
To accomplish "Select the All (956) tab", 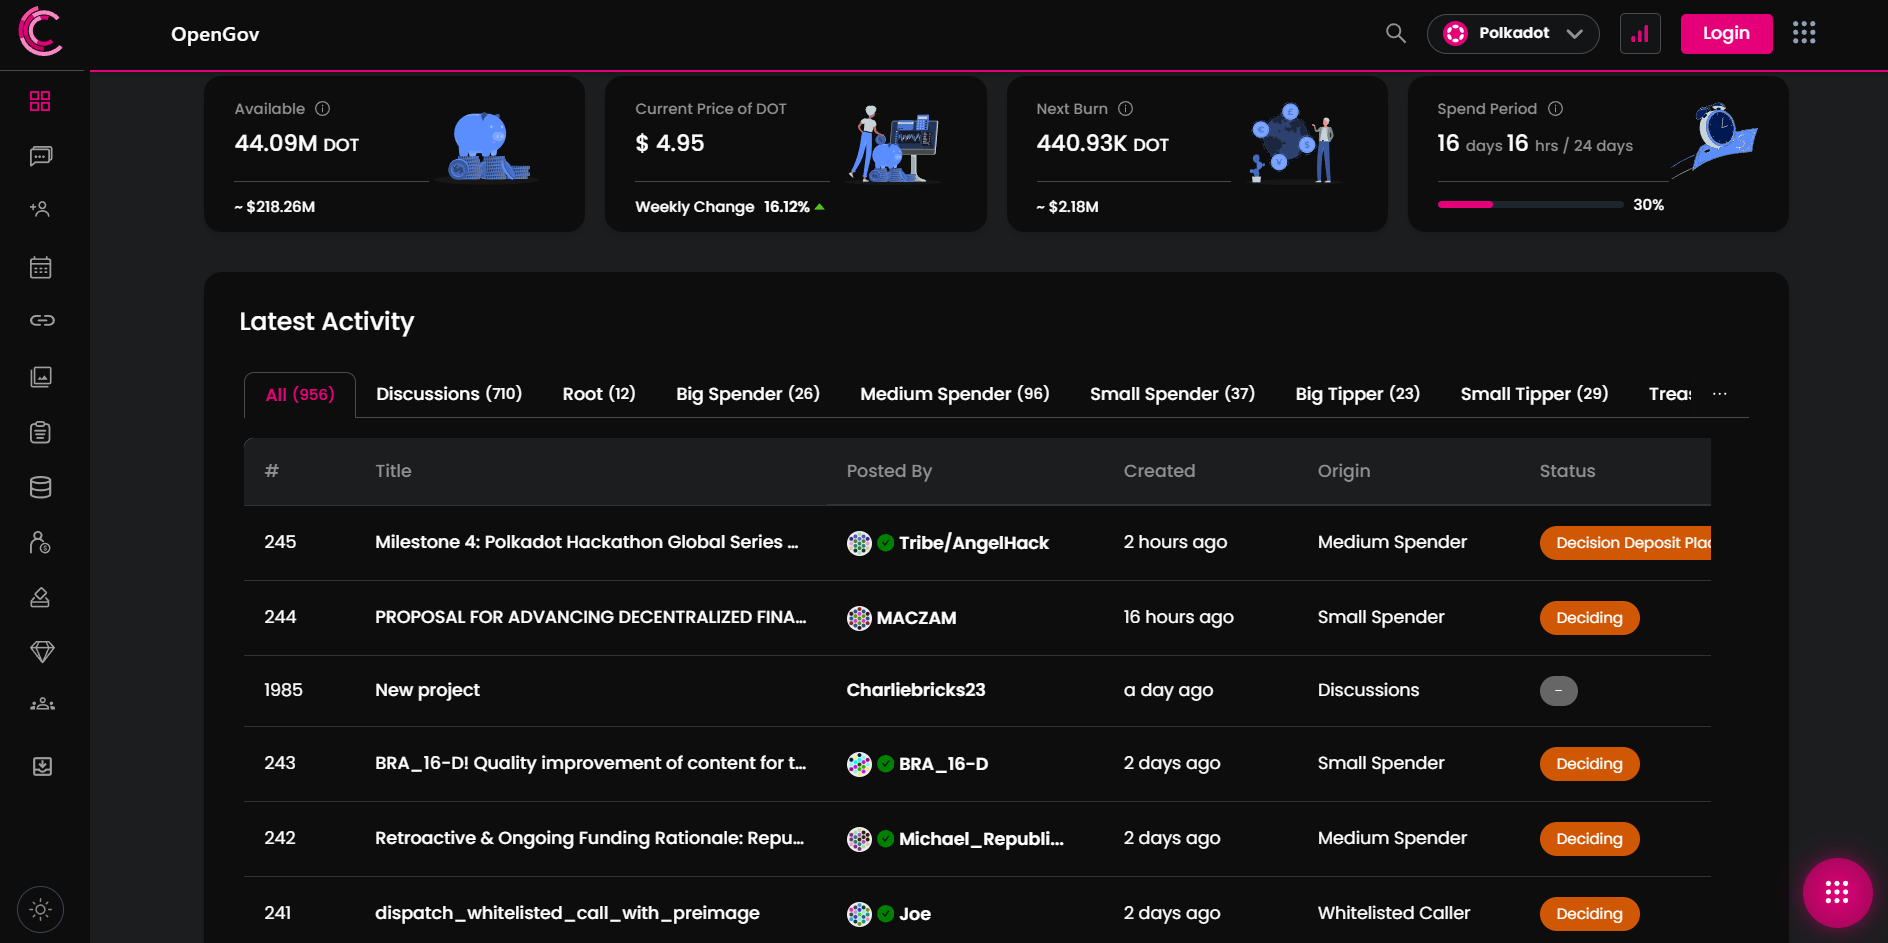I will pyautogui.click(x=300, y=395).
